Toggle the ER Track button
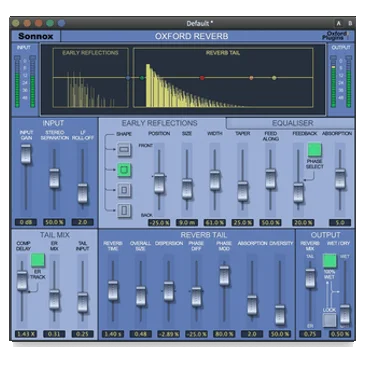The width and height of the screenshot is (365, 365). coord(38,260)
